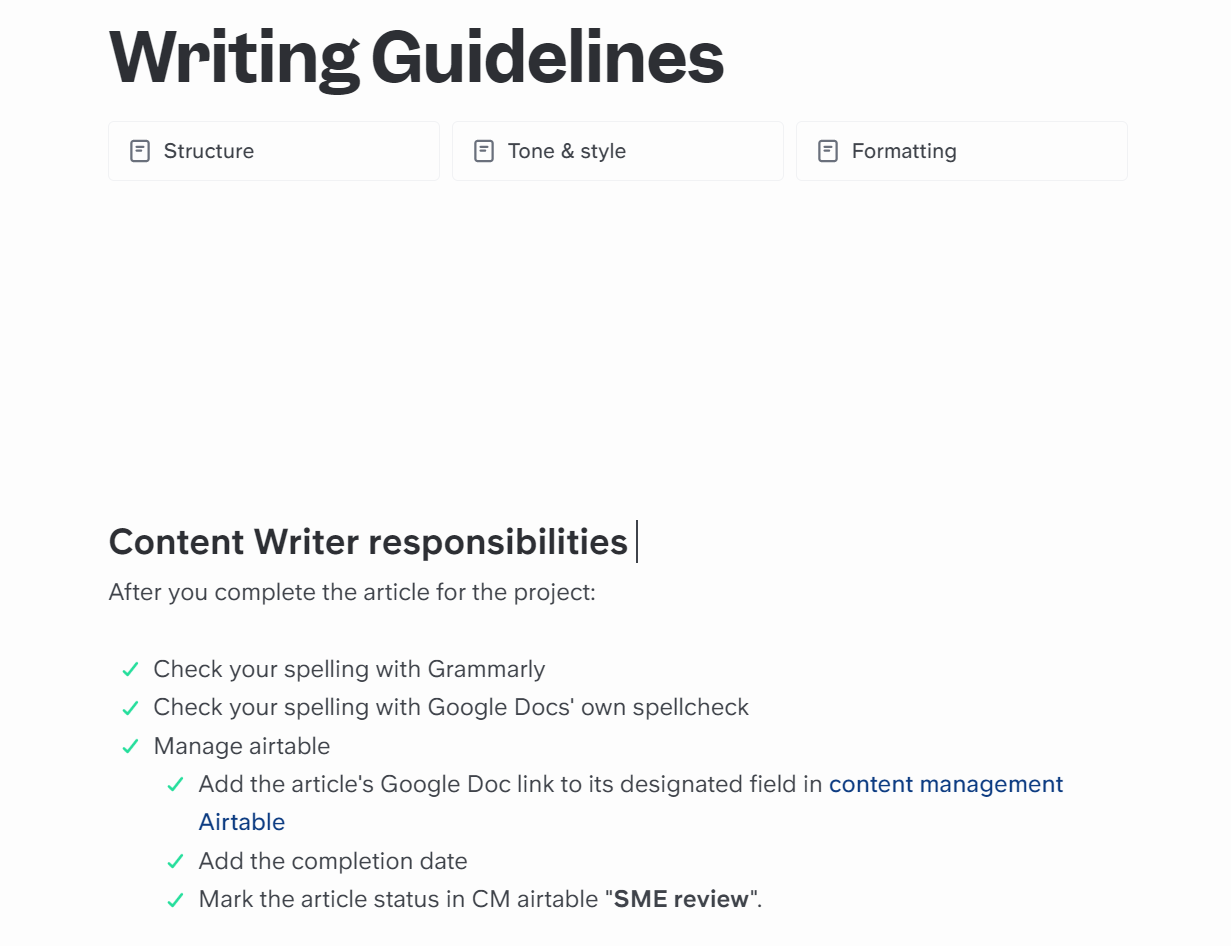Open the Structure page card
Image resolution: width=1231 pixels, height=946 pixels.
coord(274,151)
